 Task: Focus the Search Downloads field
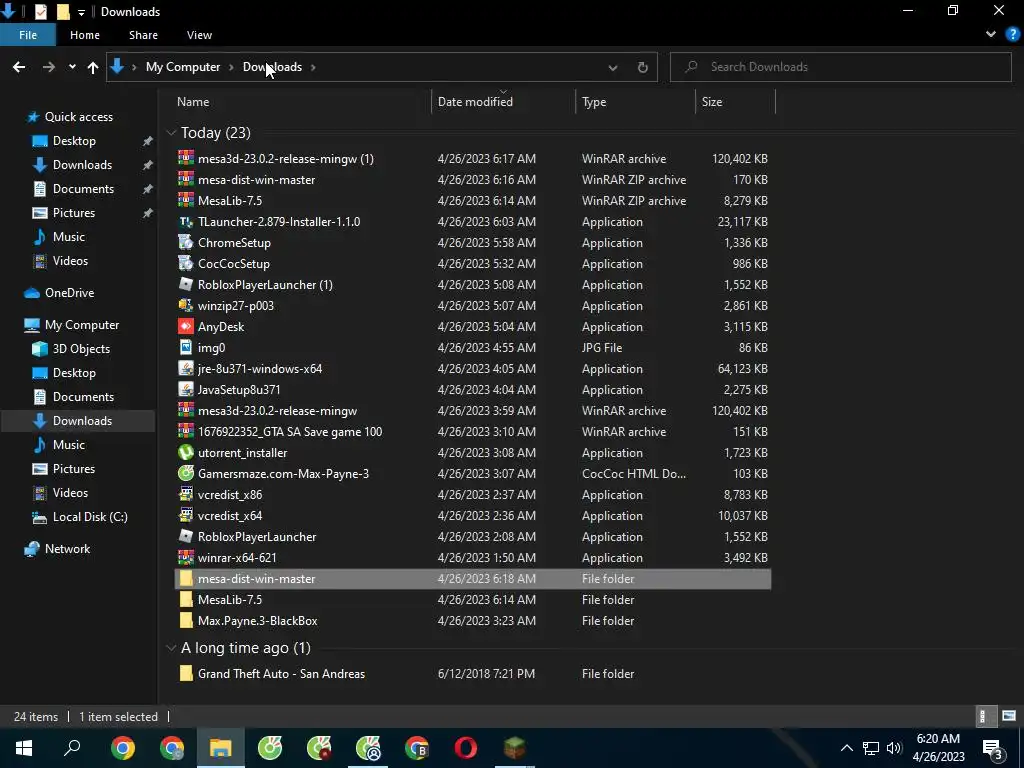pyautogui.click(x=840, y=67)
